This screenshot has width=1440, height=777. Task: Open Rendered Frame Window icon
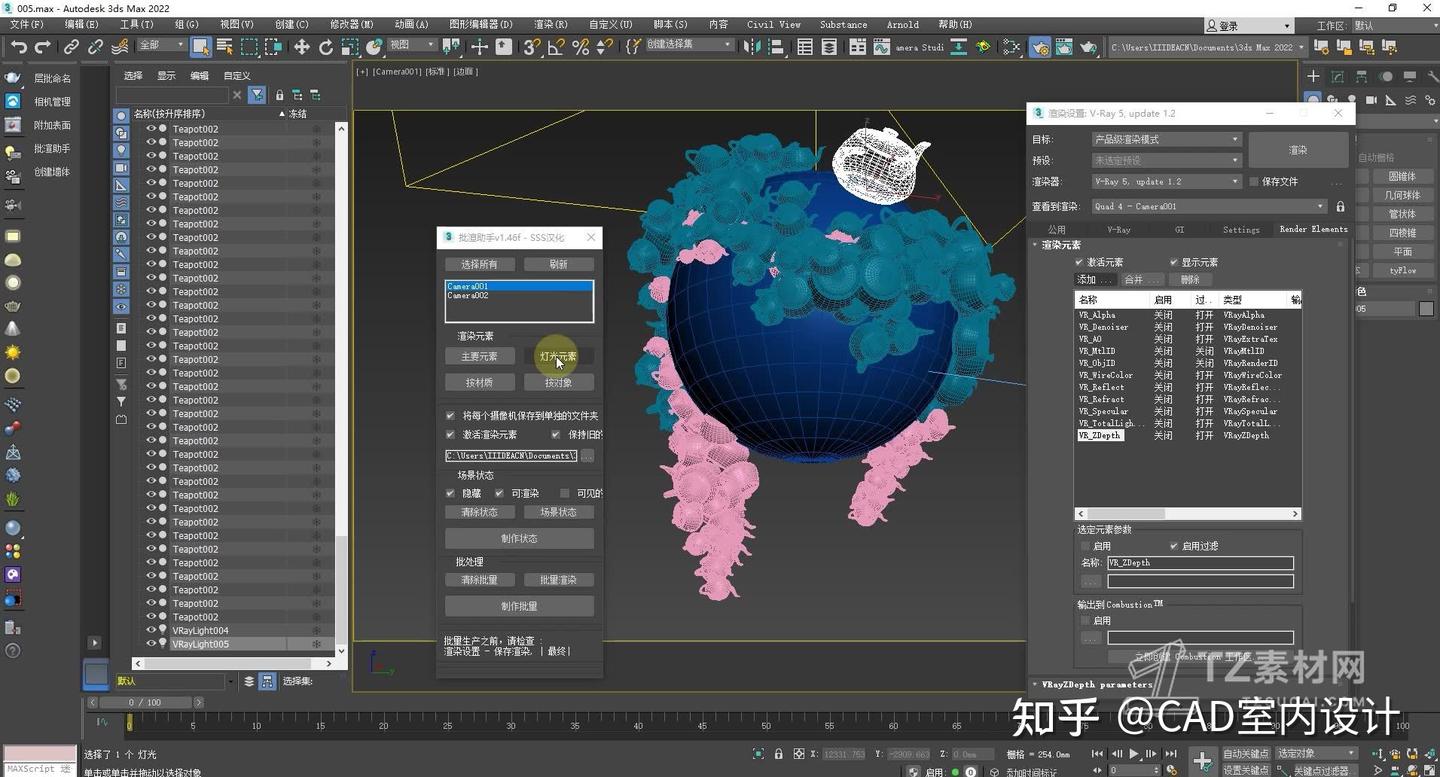coord(1063,46)
